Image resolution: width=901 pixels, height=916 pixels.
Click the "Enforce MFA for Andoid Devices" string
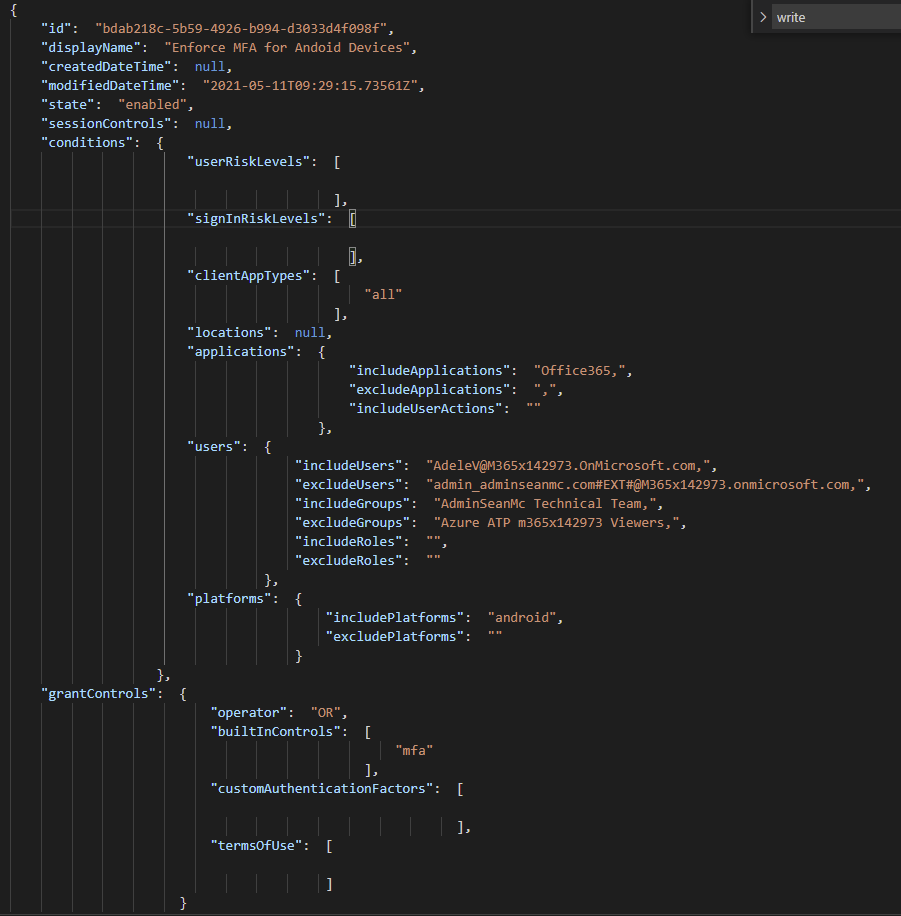(x=289, y=47)
